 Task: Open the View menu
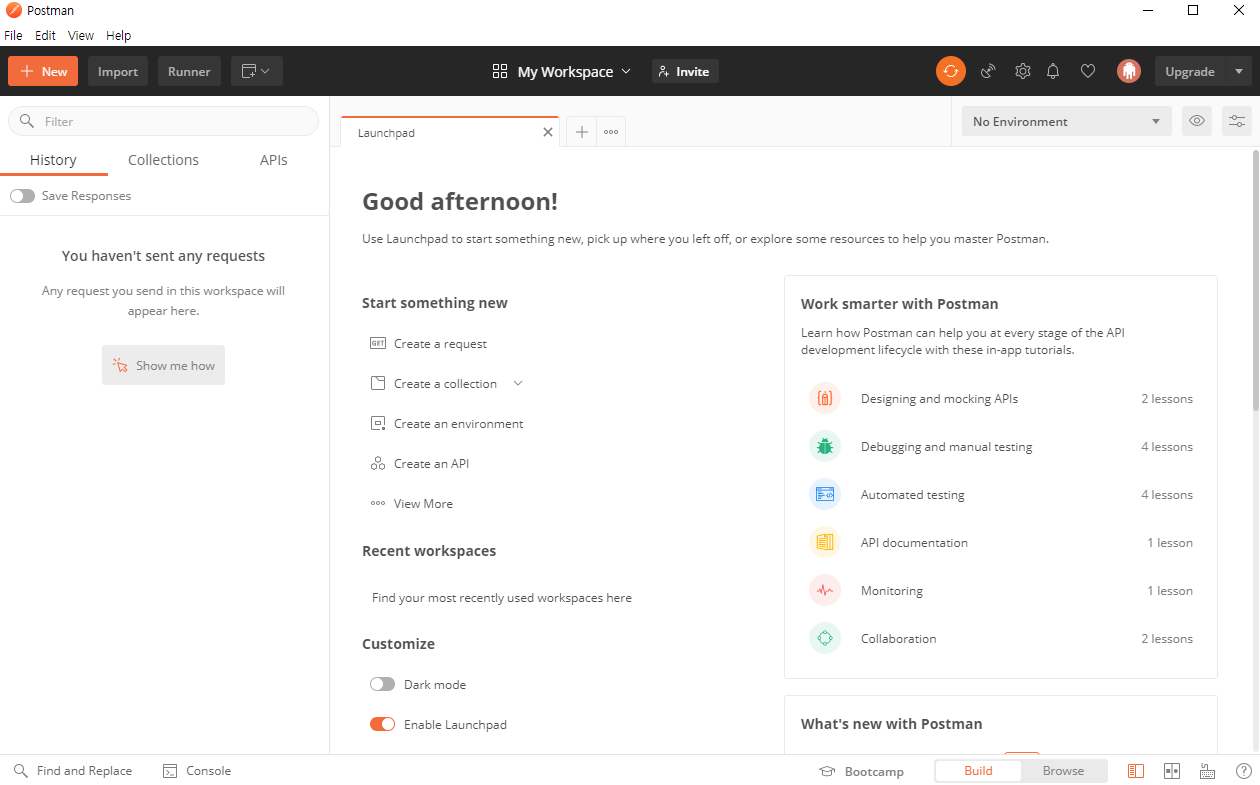[81, 35]
